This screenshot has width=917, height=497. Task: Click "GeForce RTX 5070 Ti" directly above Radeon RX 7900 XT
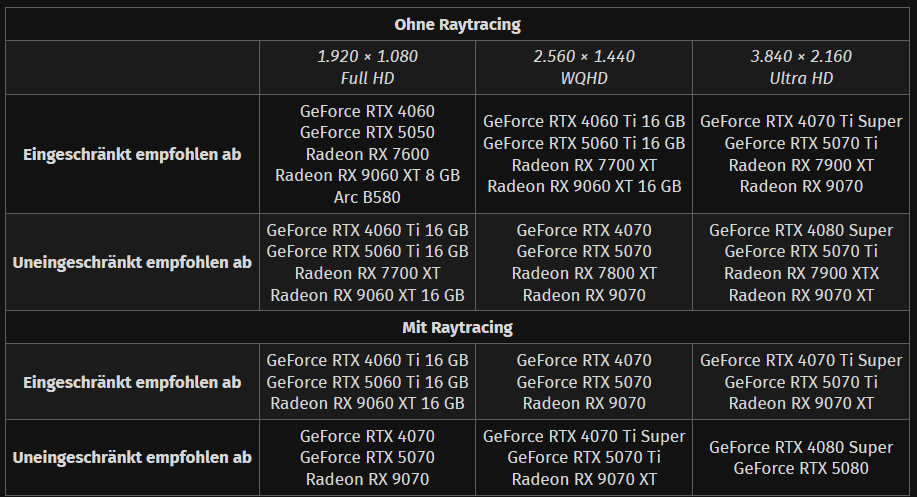[x=801, y=143]
